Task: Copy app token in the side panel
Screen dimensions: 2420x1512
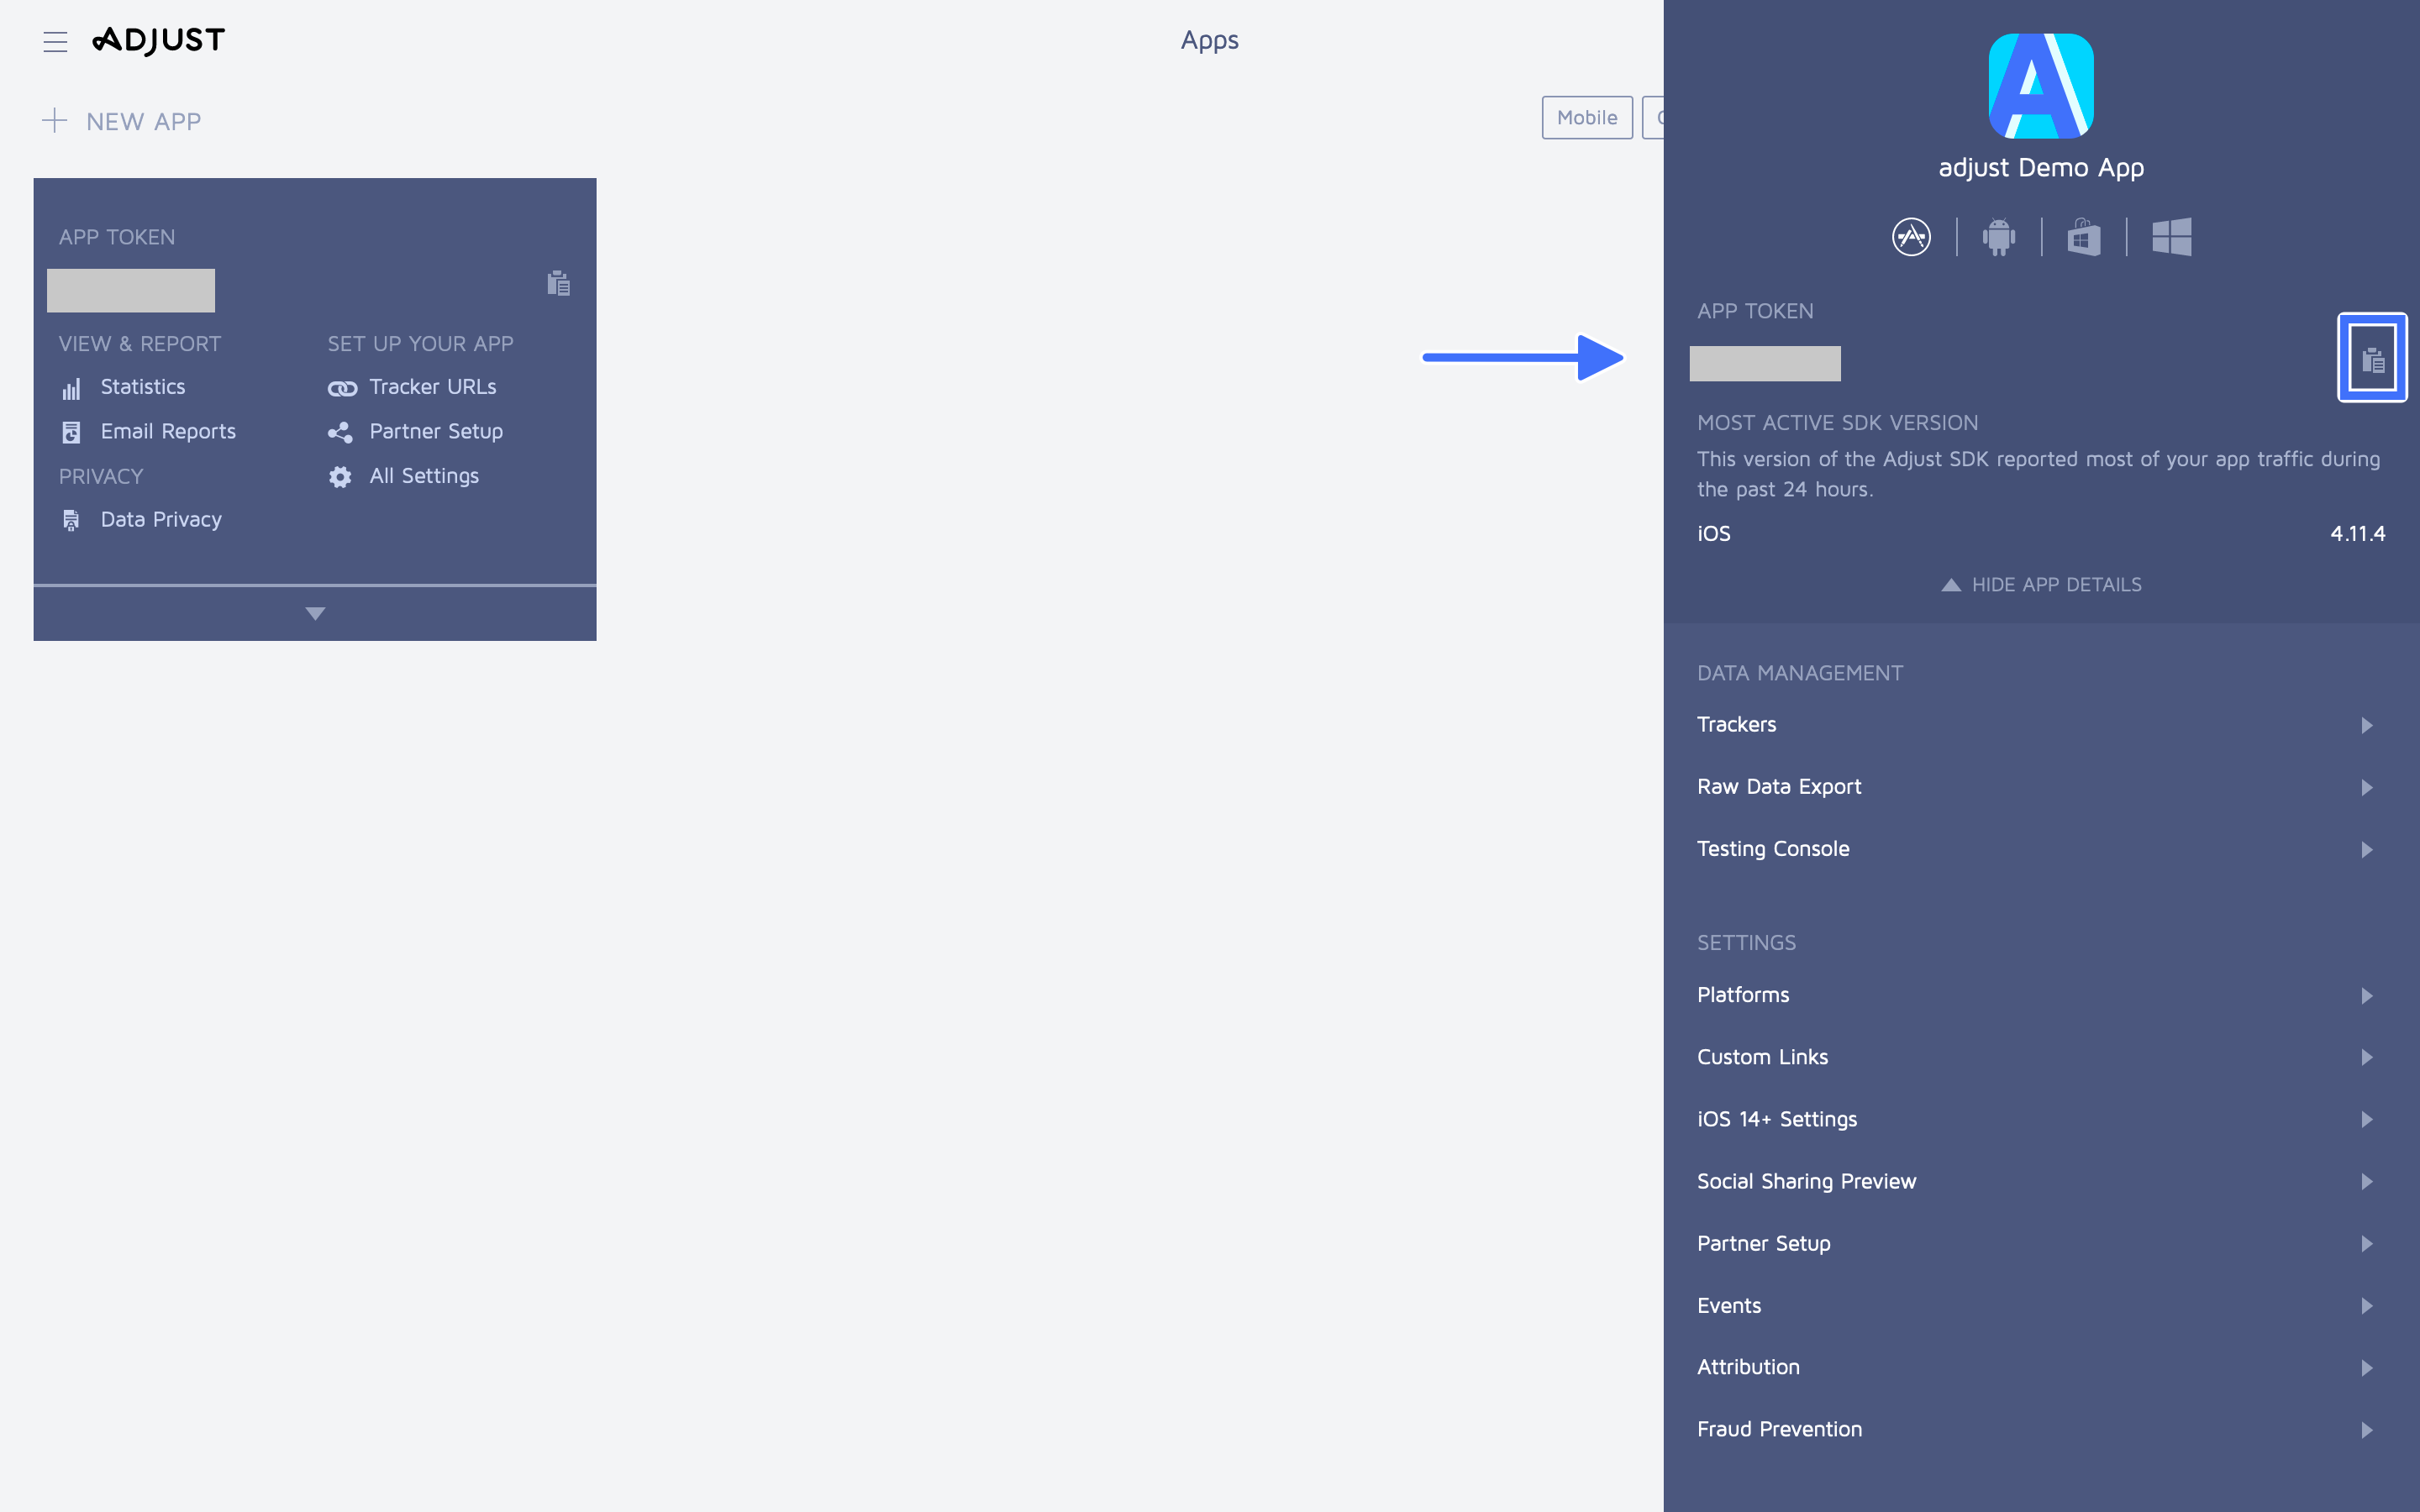Action: click(x=2372, y=358)
